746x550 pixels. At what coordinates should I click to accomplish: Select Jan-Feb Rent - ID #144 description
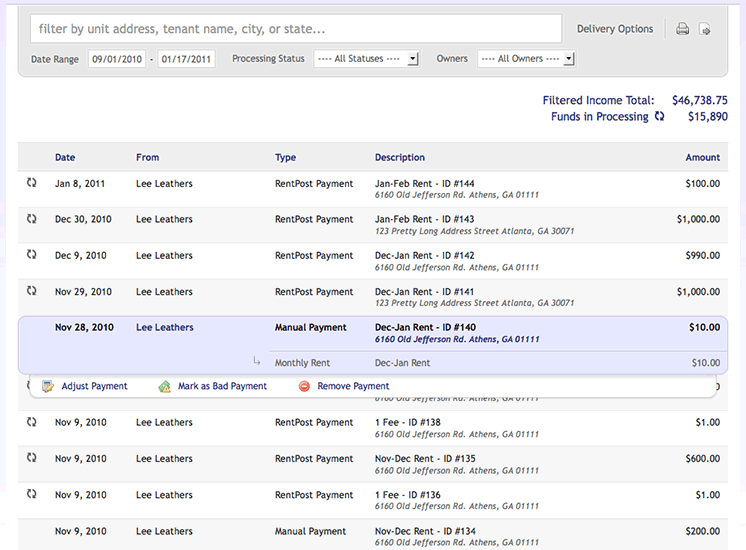pyautogui.click(x=424, y=184)
